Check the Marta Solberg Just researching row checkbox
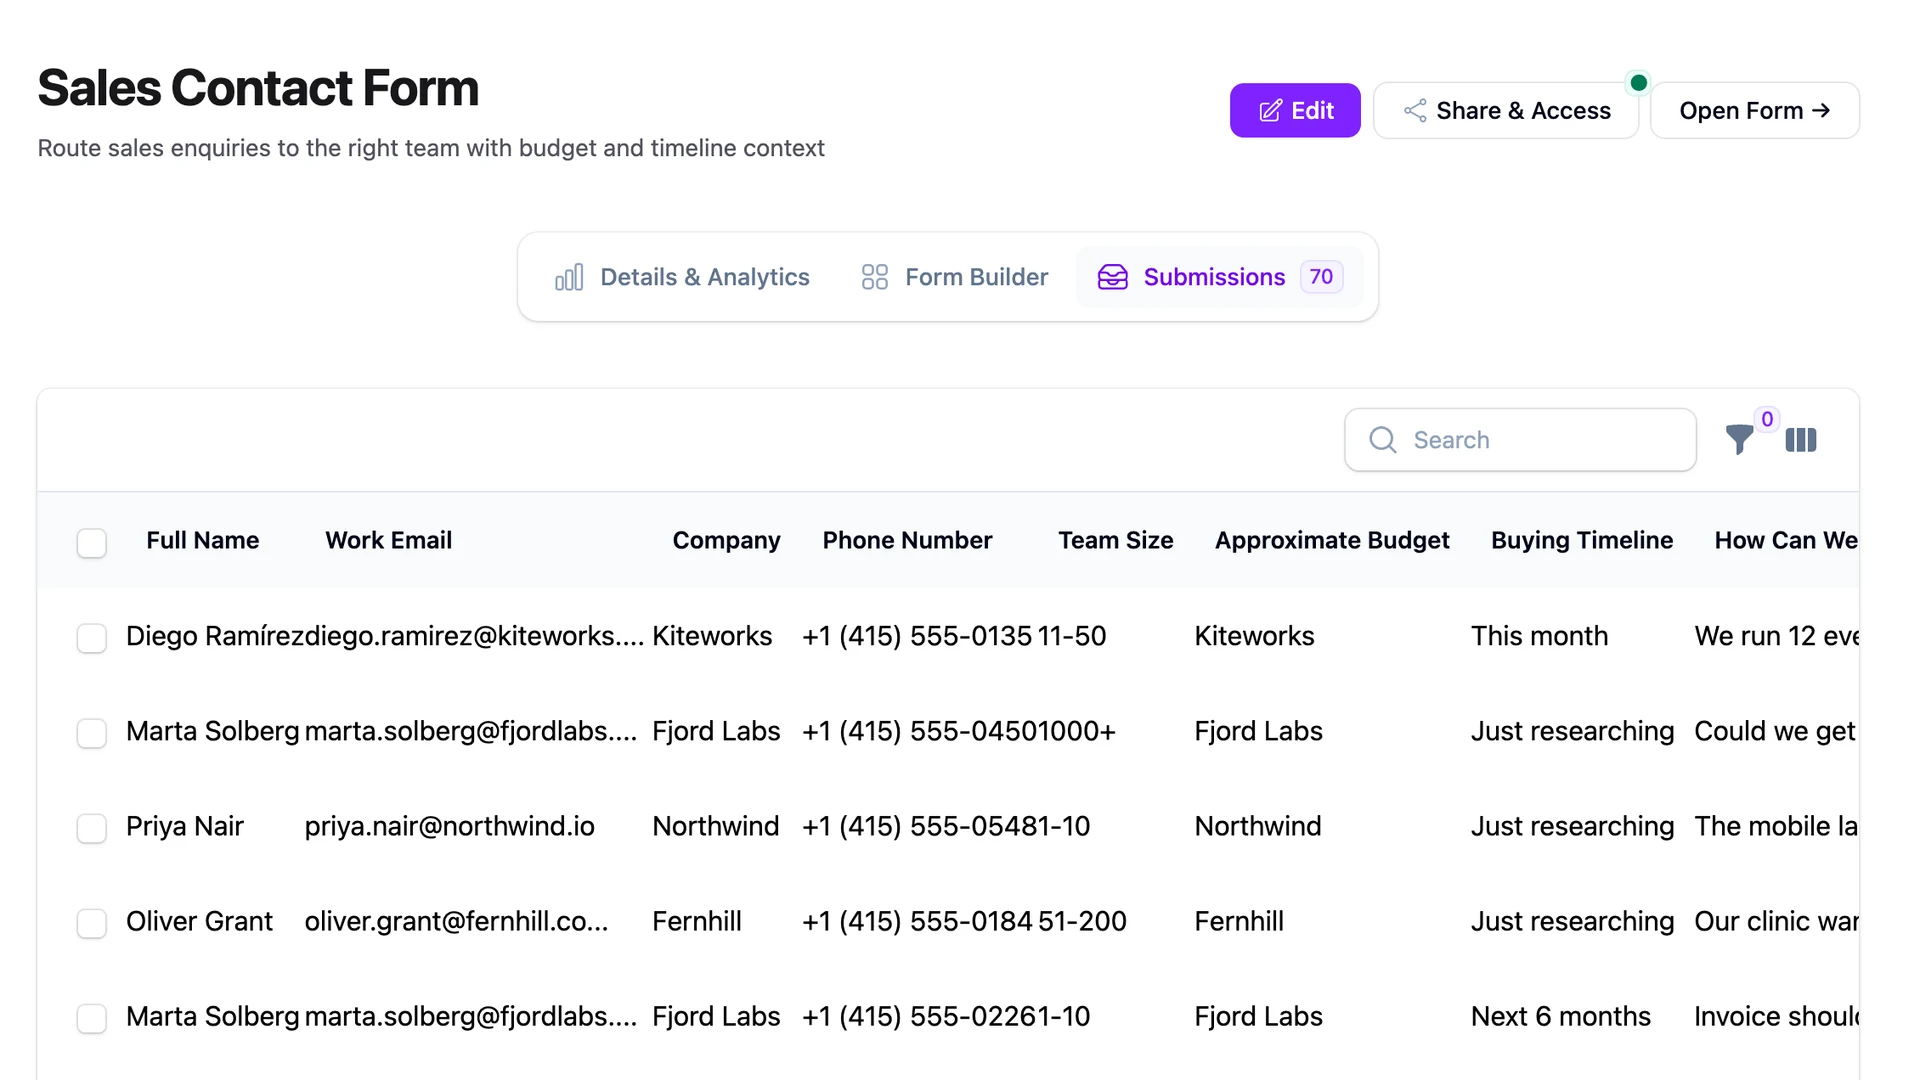 tap(92, 733)
